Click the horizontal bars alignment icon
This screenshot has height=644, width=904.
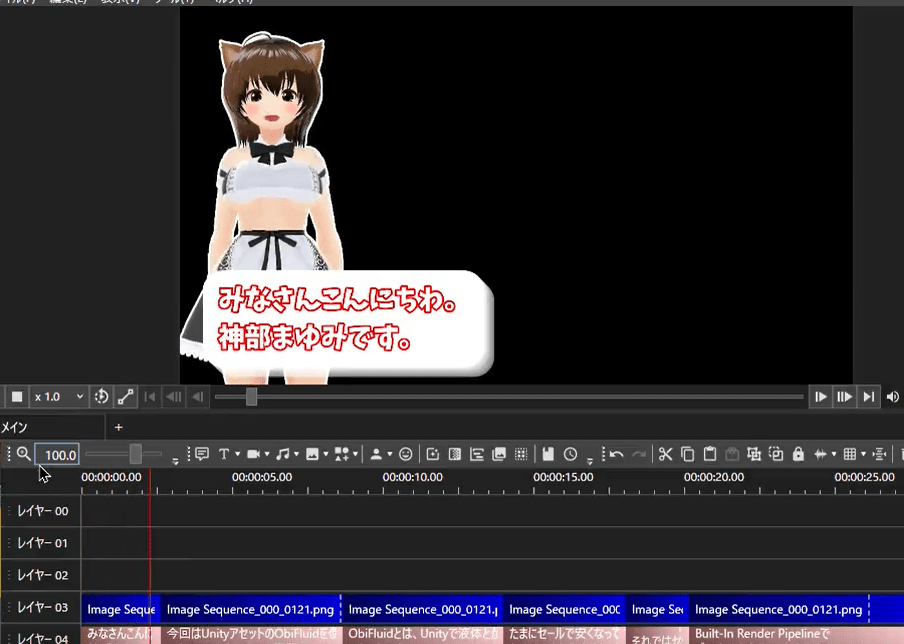pyautogui.click(x=477, y=454)
